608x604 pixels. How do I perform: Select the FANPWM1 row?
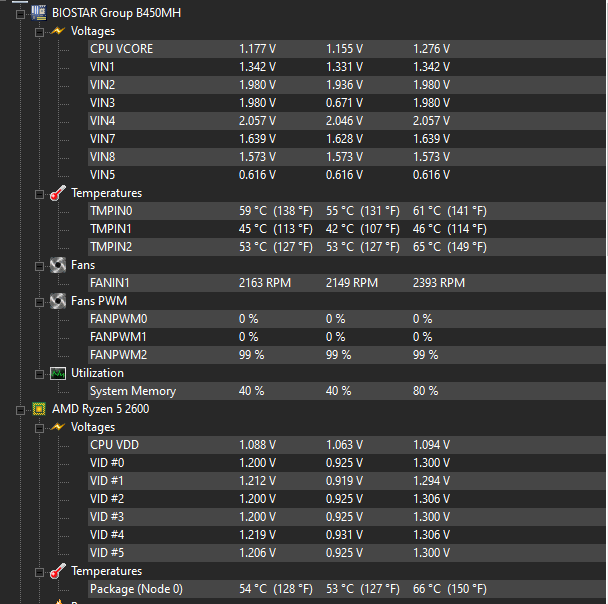[347, 337]
